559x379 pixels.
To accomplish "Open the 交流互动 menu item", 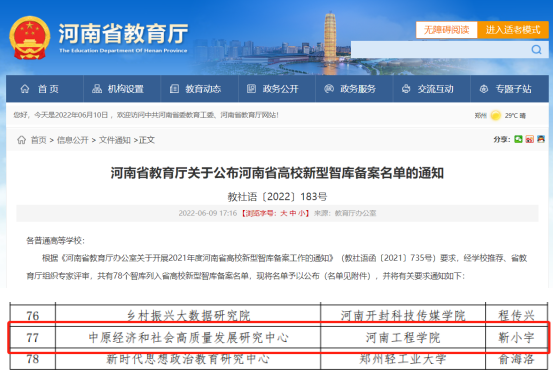I will 431,89.
